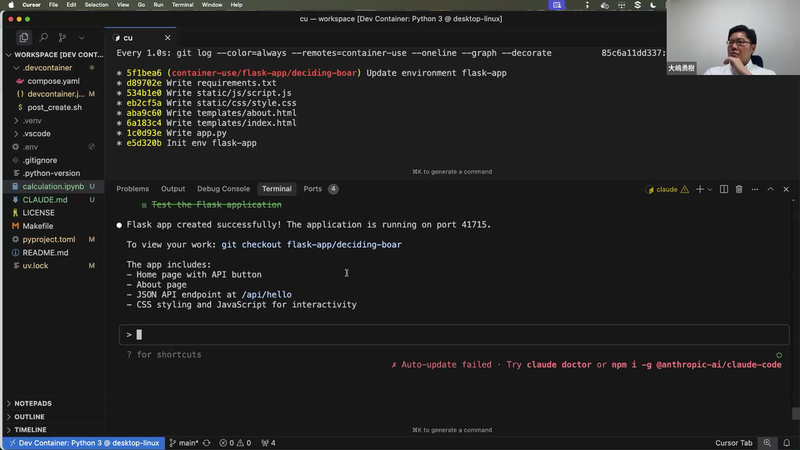The height and width of the screenshot is (450, 800).
Task: Open forwarded ports status item
Action: click(x=268, y=443)
